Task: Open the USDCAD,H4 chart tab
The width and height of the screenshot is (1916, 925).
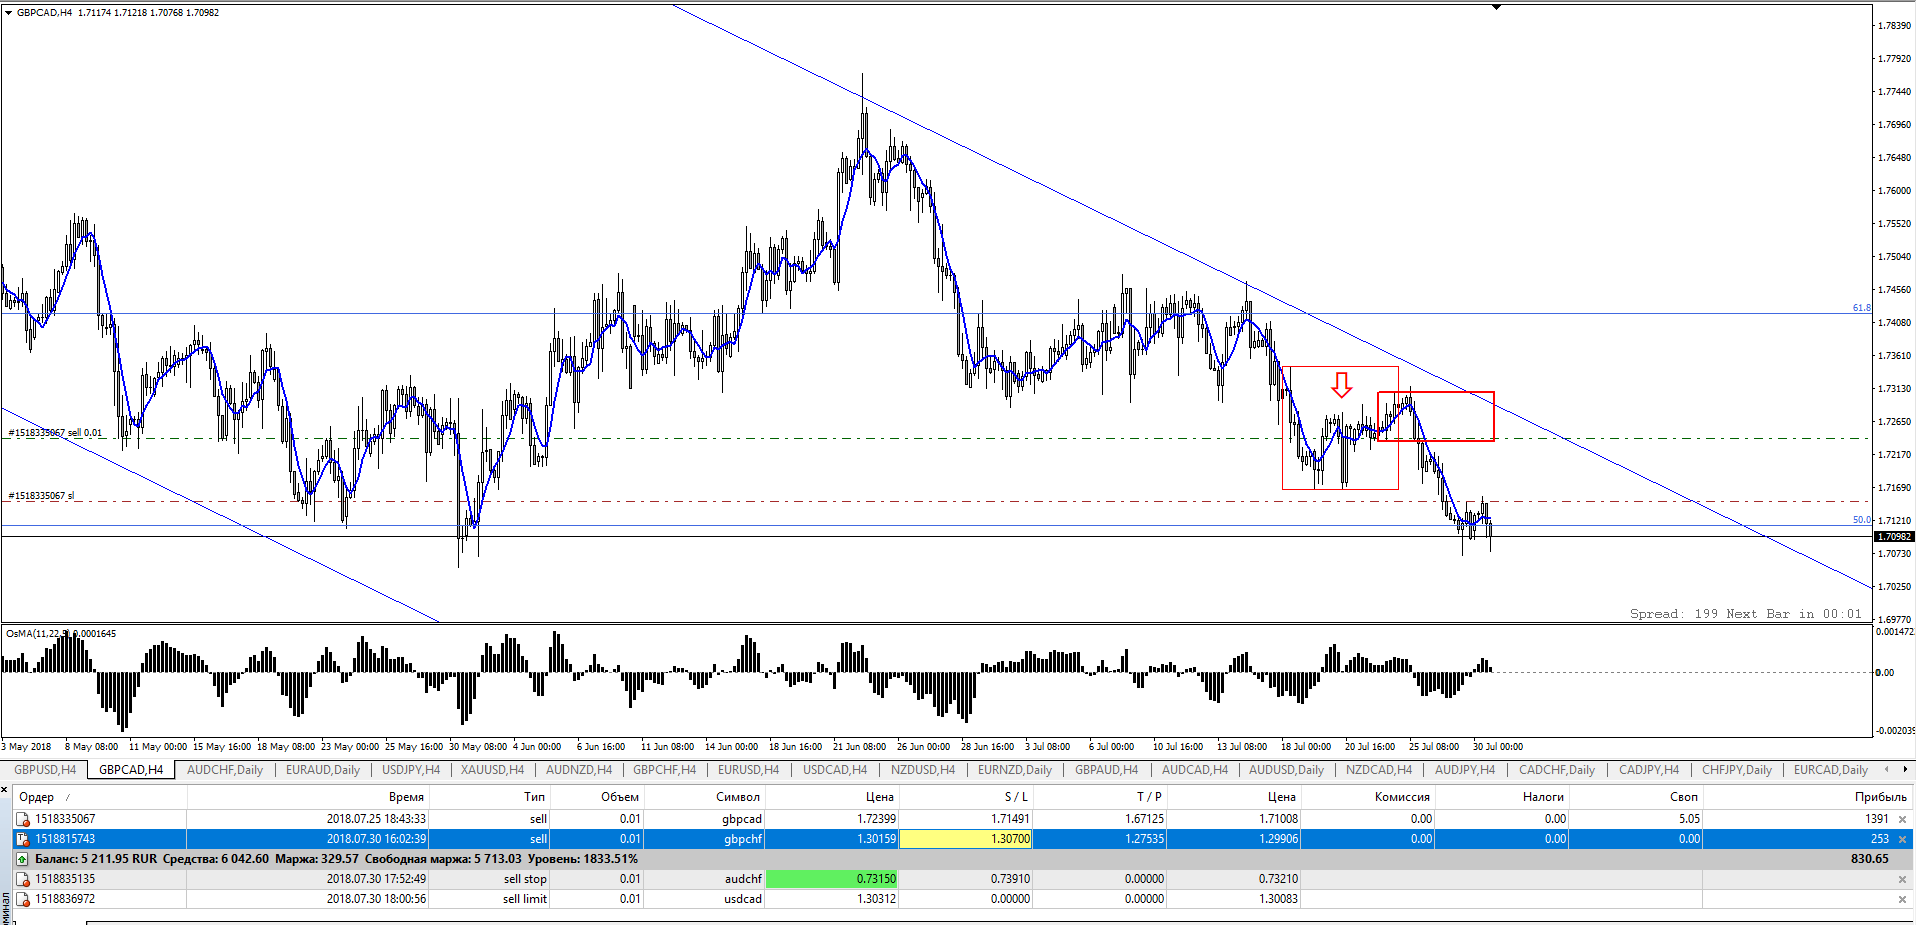Action: 835,770
